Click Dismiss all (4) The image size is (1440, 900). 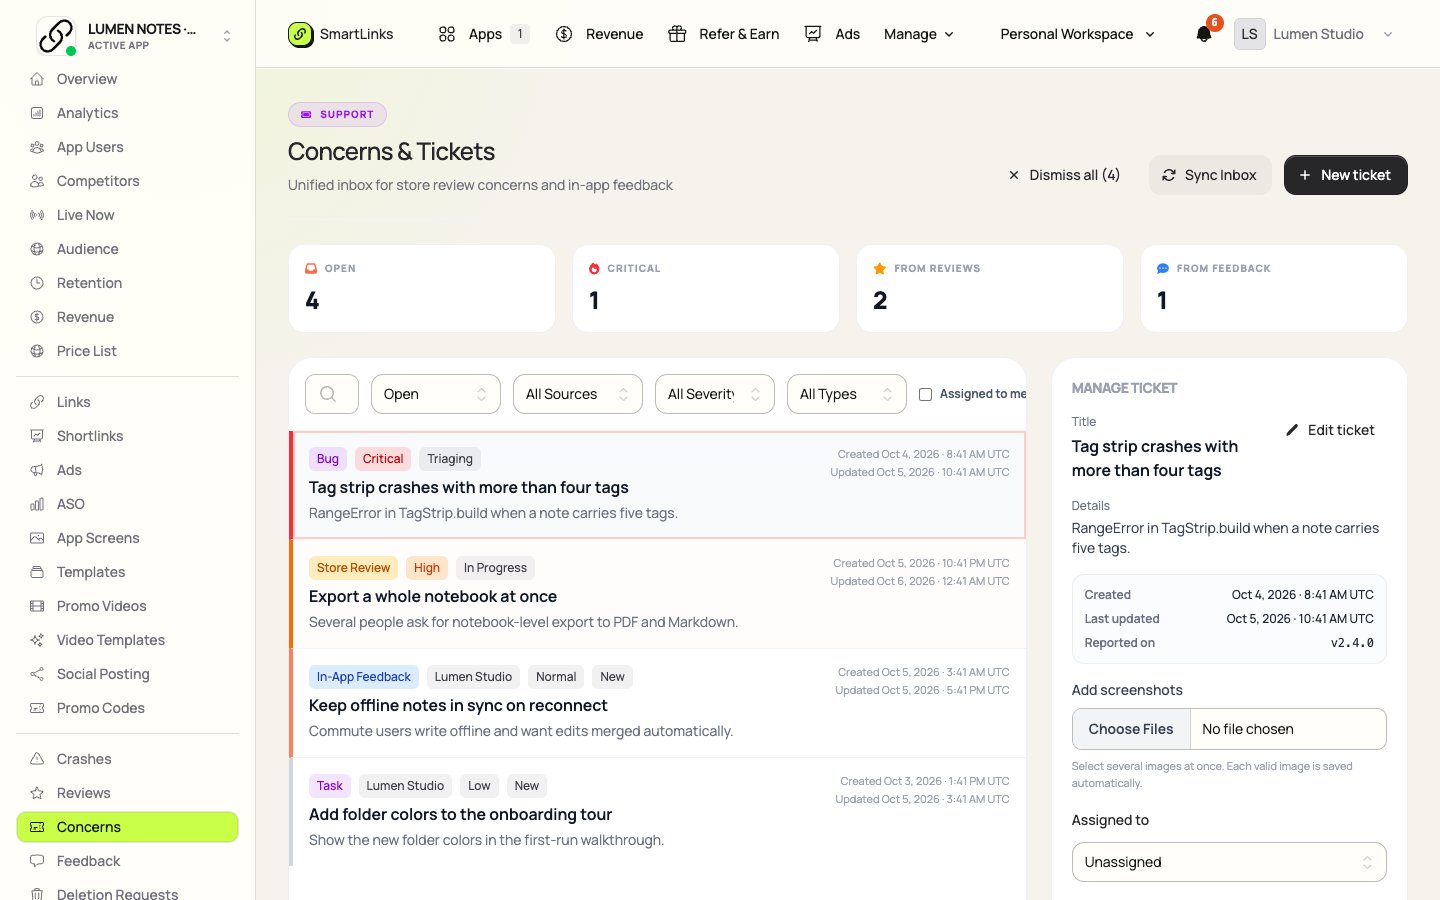1064,175
